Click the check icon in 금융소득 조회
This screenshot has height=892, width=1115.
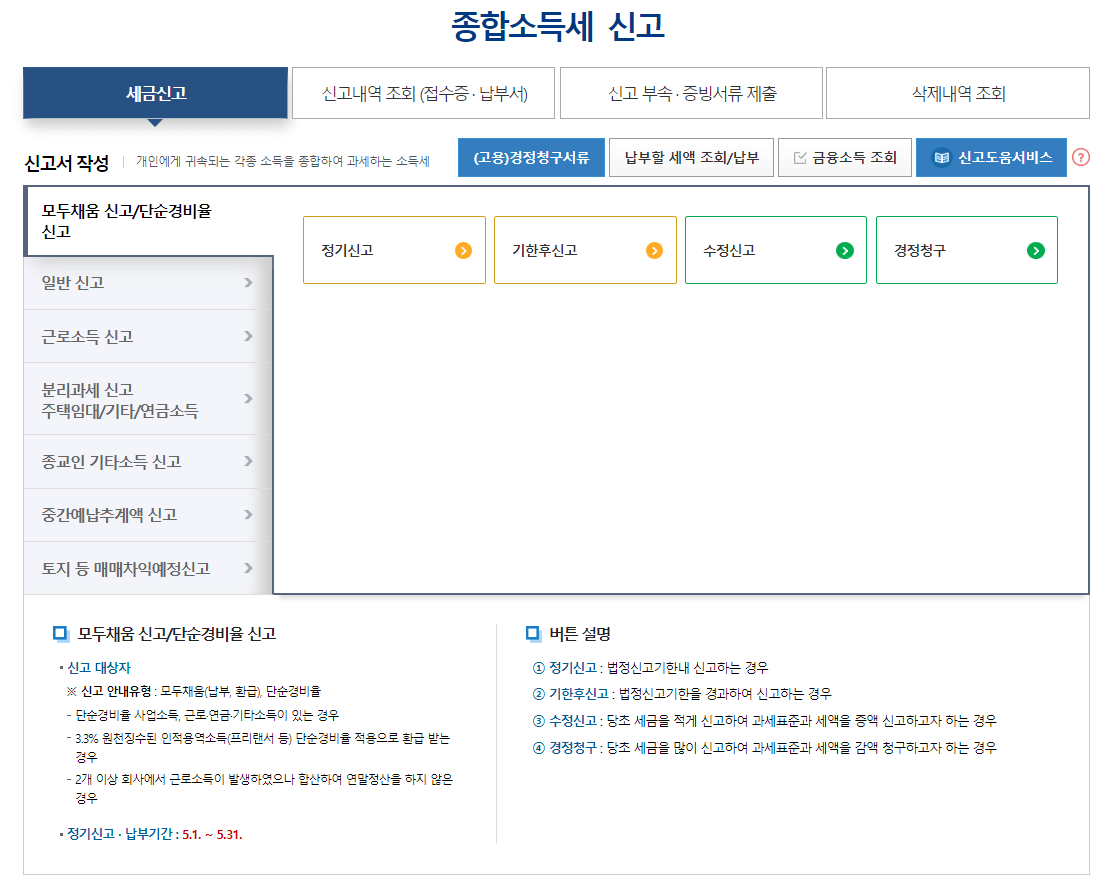pos(800,158)
